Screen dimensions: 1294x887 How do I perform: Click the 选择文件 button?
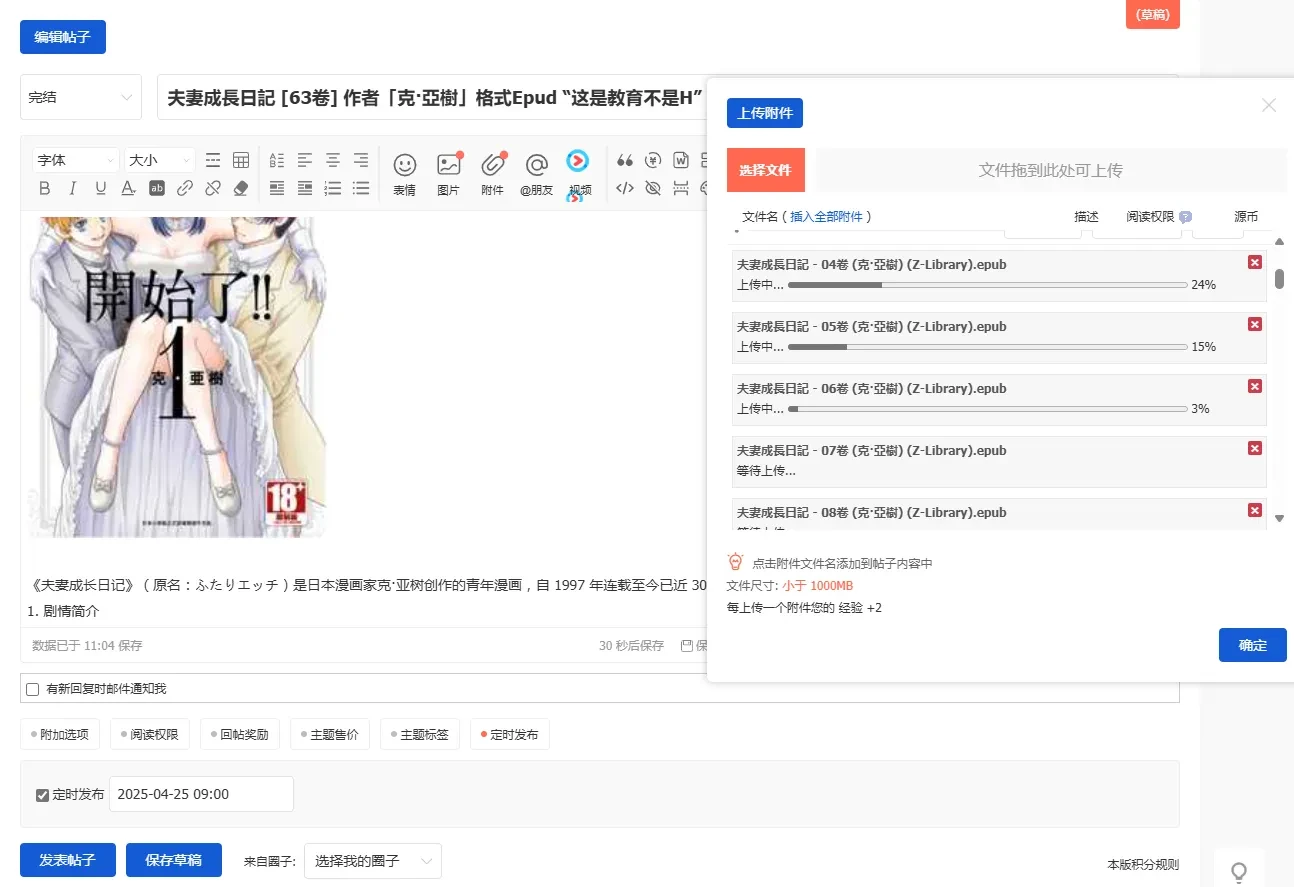[x=766, y=170]
